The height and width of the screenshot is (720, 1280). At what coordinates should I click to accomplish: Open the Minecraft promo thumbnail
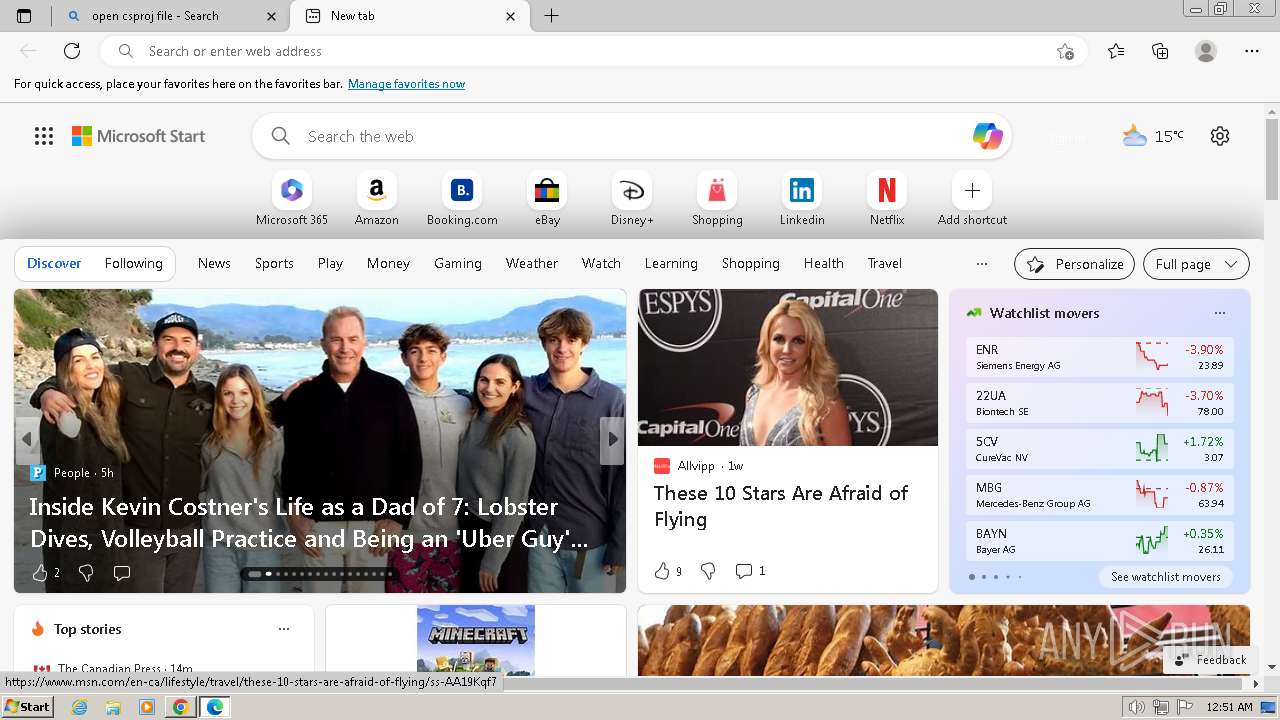pyautogui.click(x=476, y=641)
